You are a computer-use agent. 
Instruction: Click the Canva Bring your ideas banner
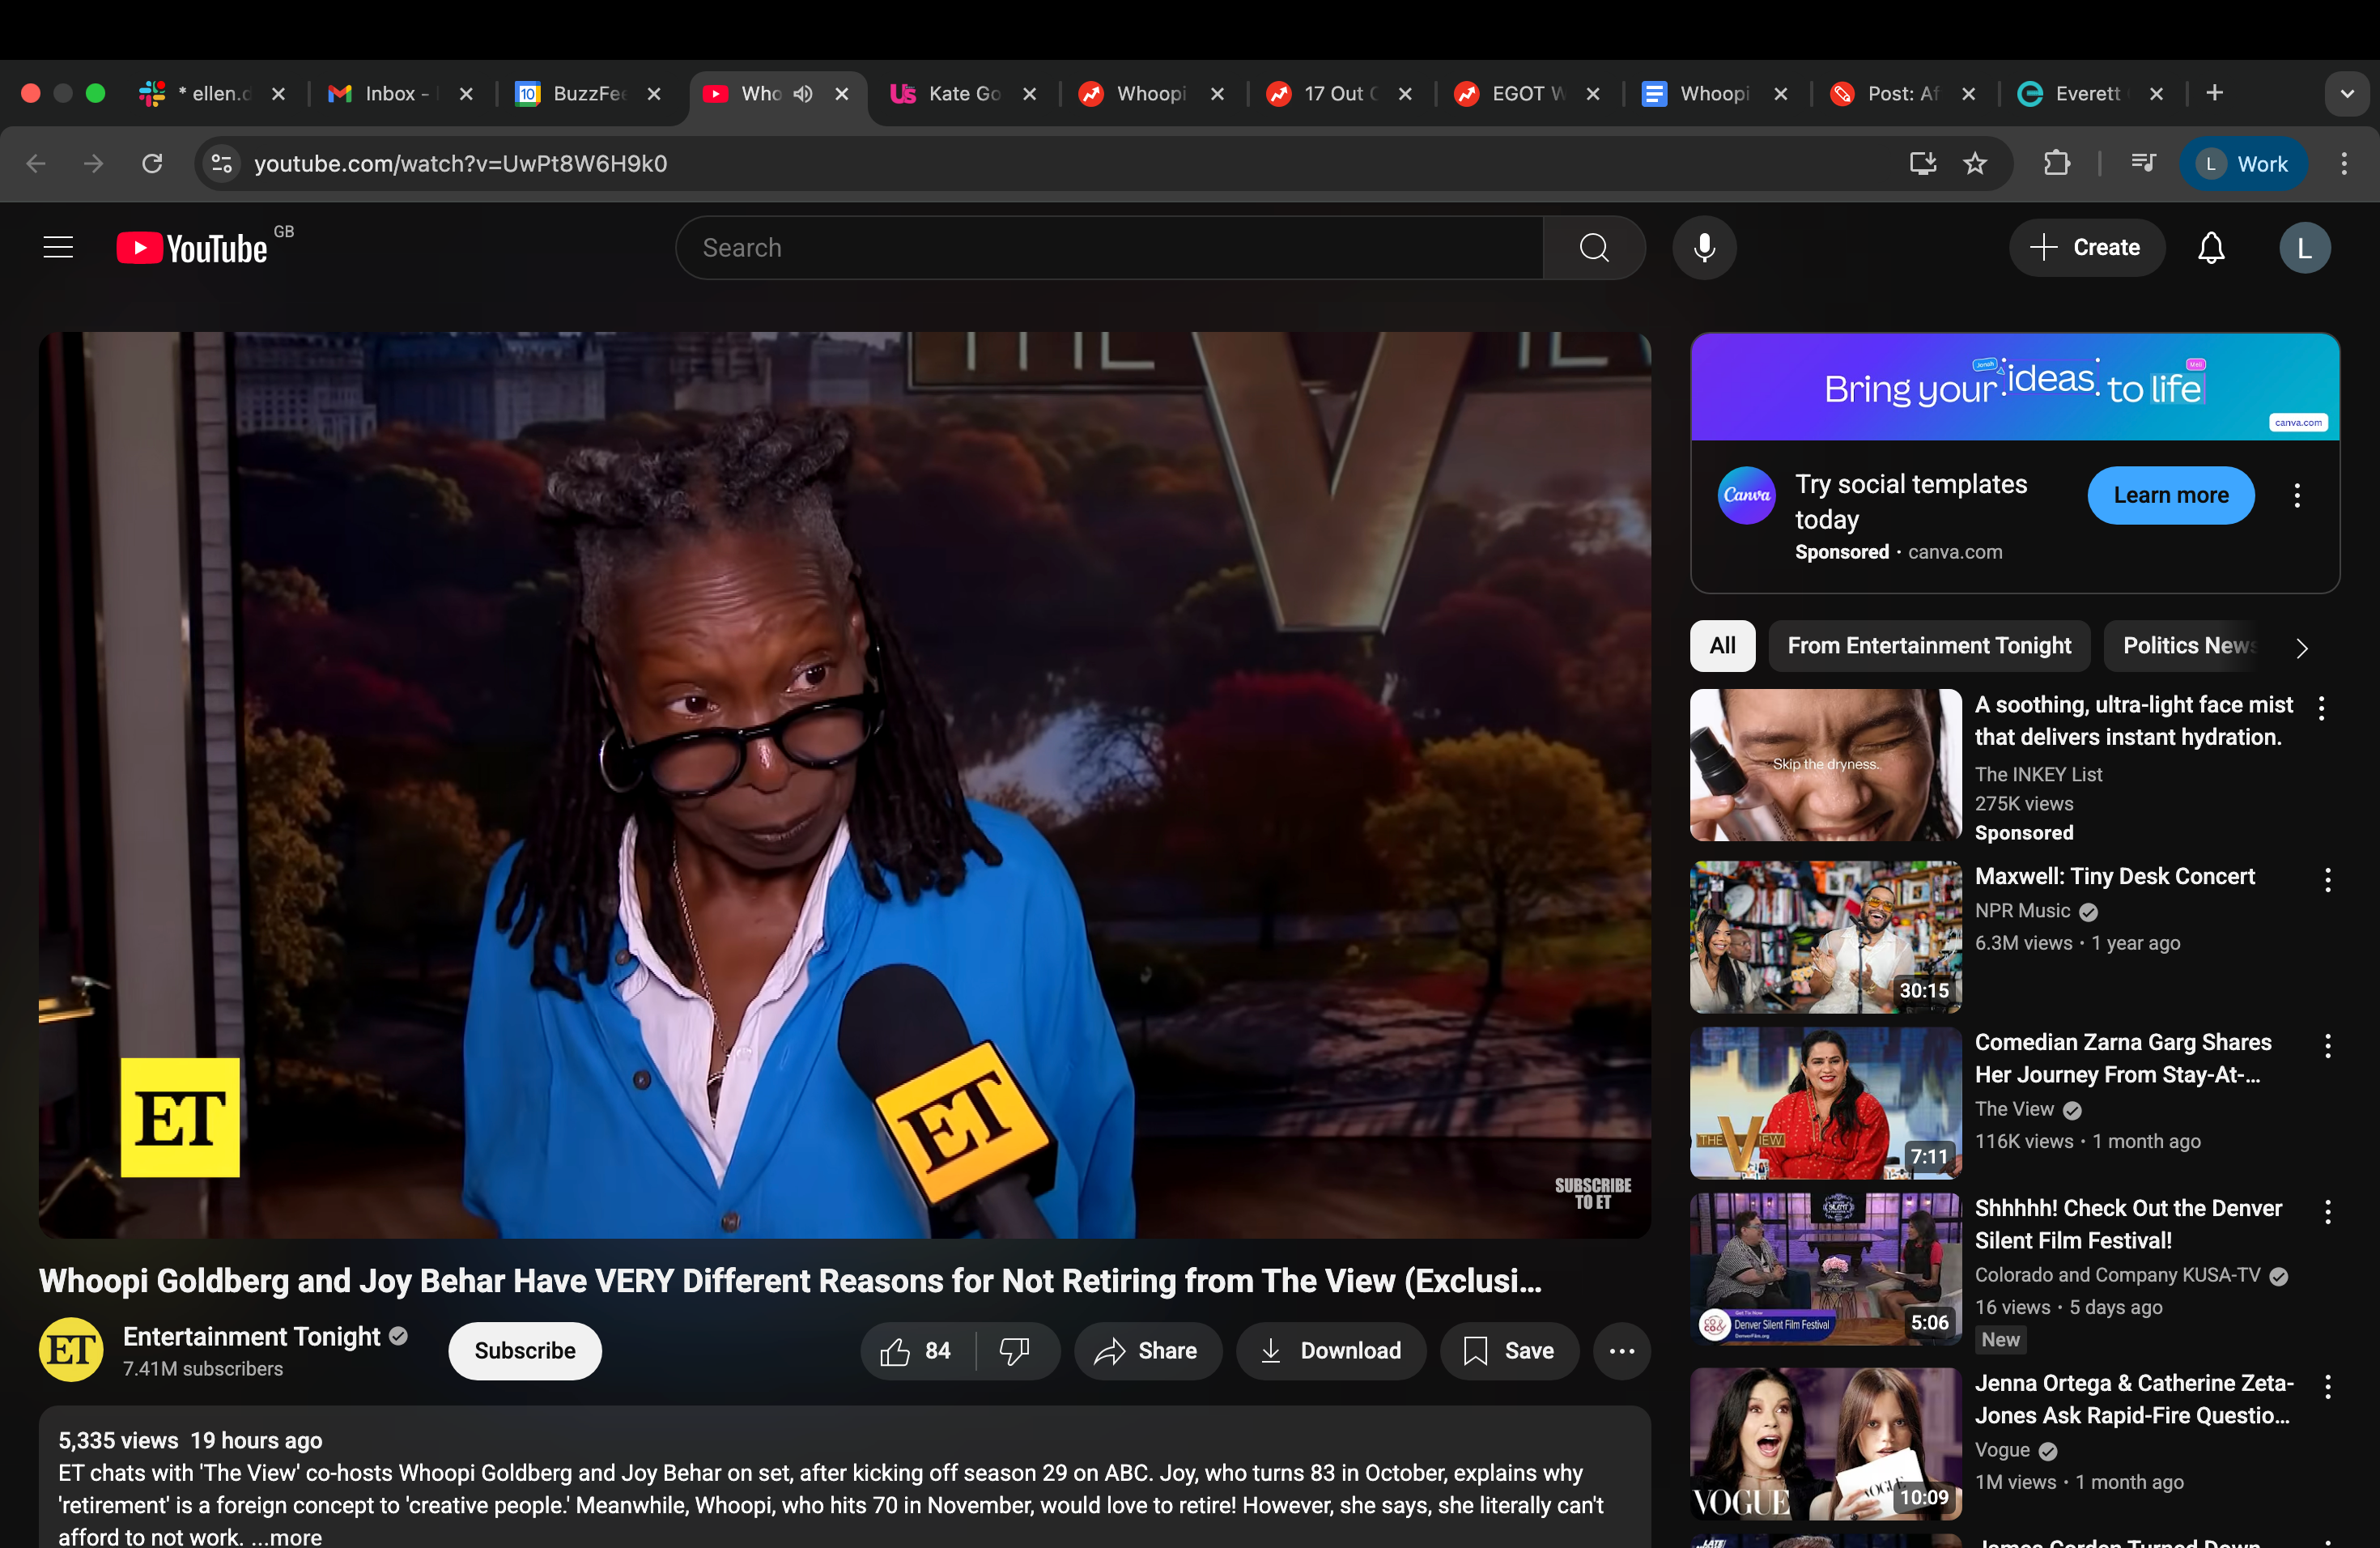[2015, 387]
